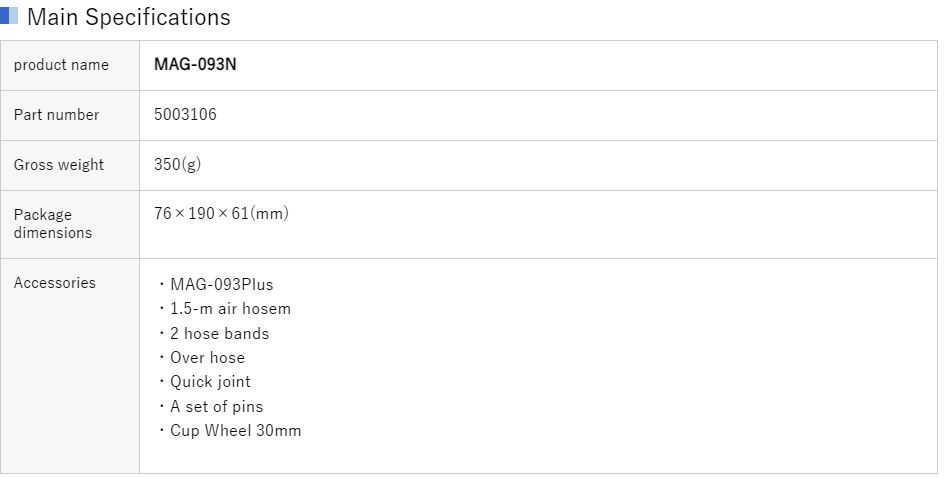Click the blue square heading icon

[x=9, y=16]
